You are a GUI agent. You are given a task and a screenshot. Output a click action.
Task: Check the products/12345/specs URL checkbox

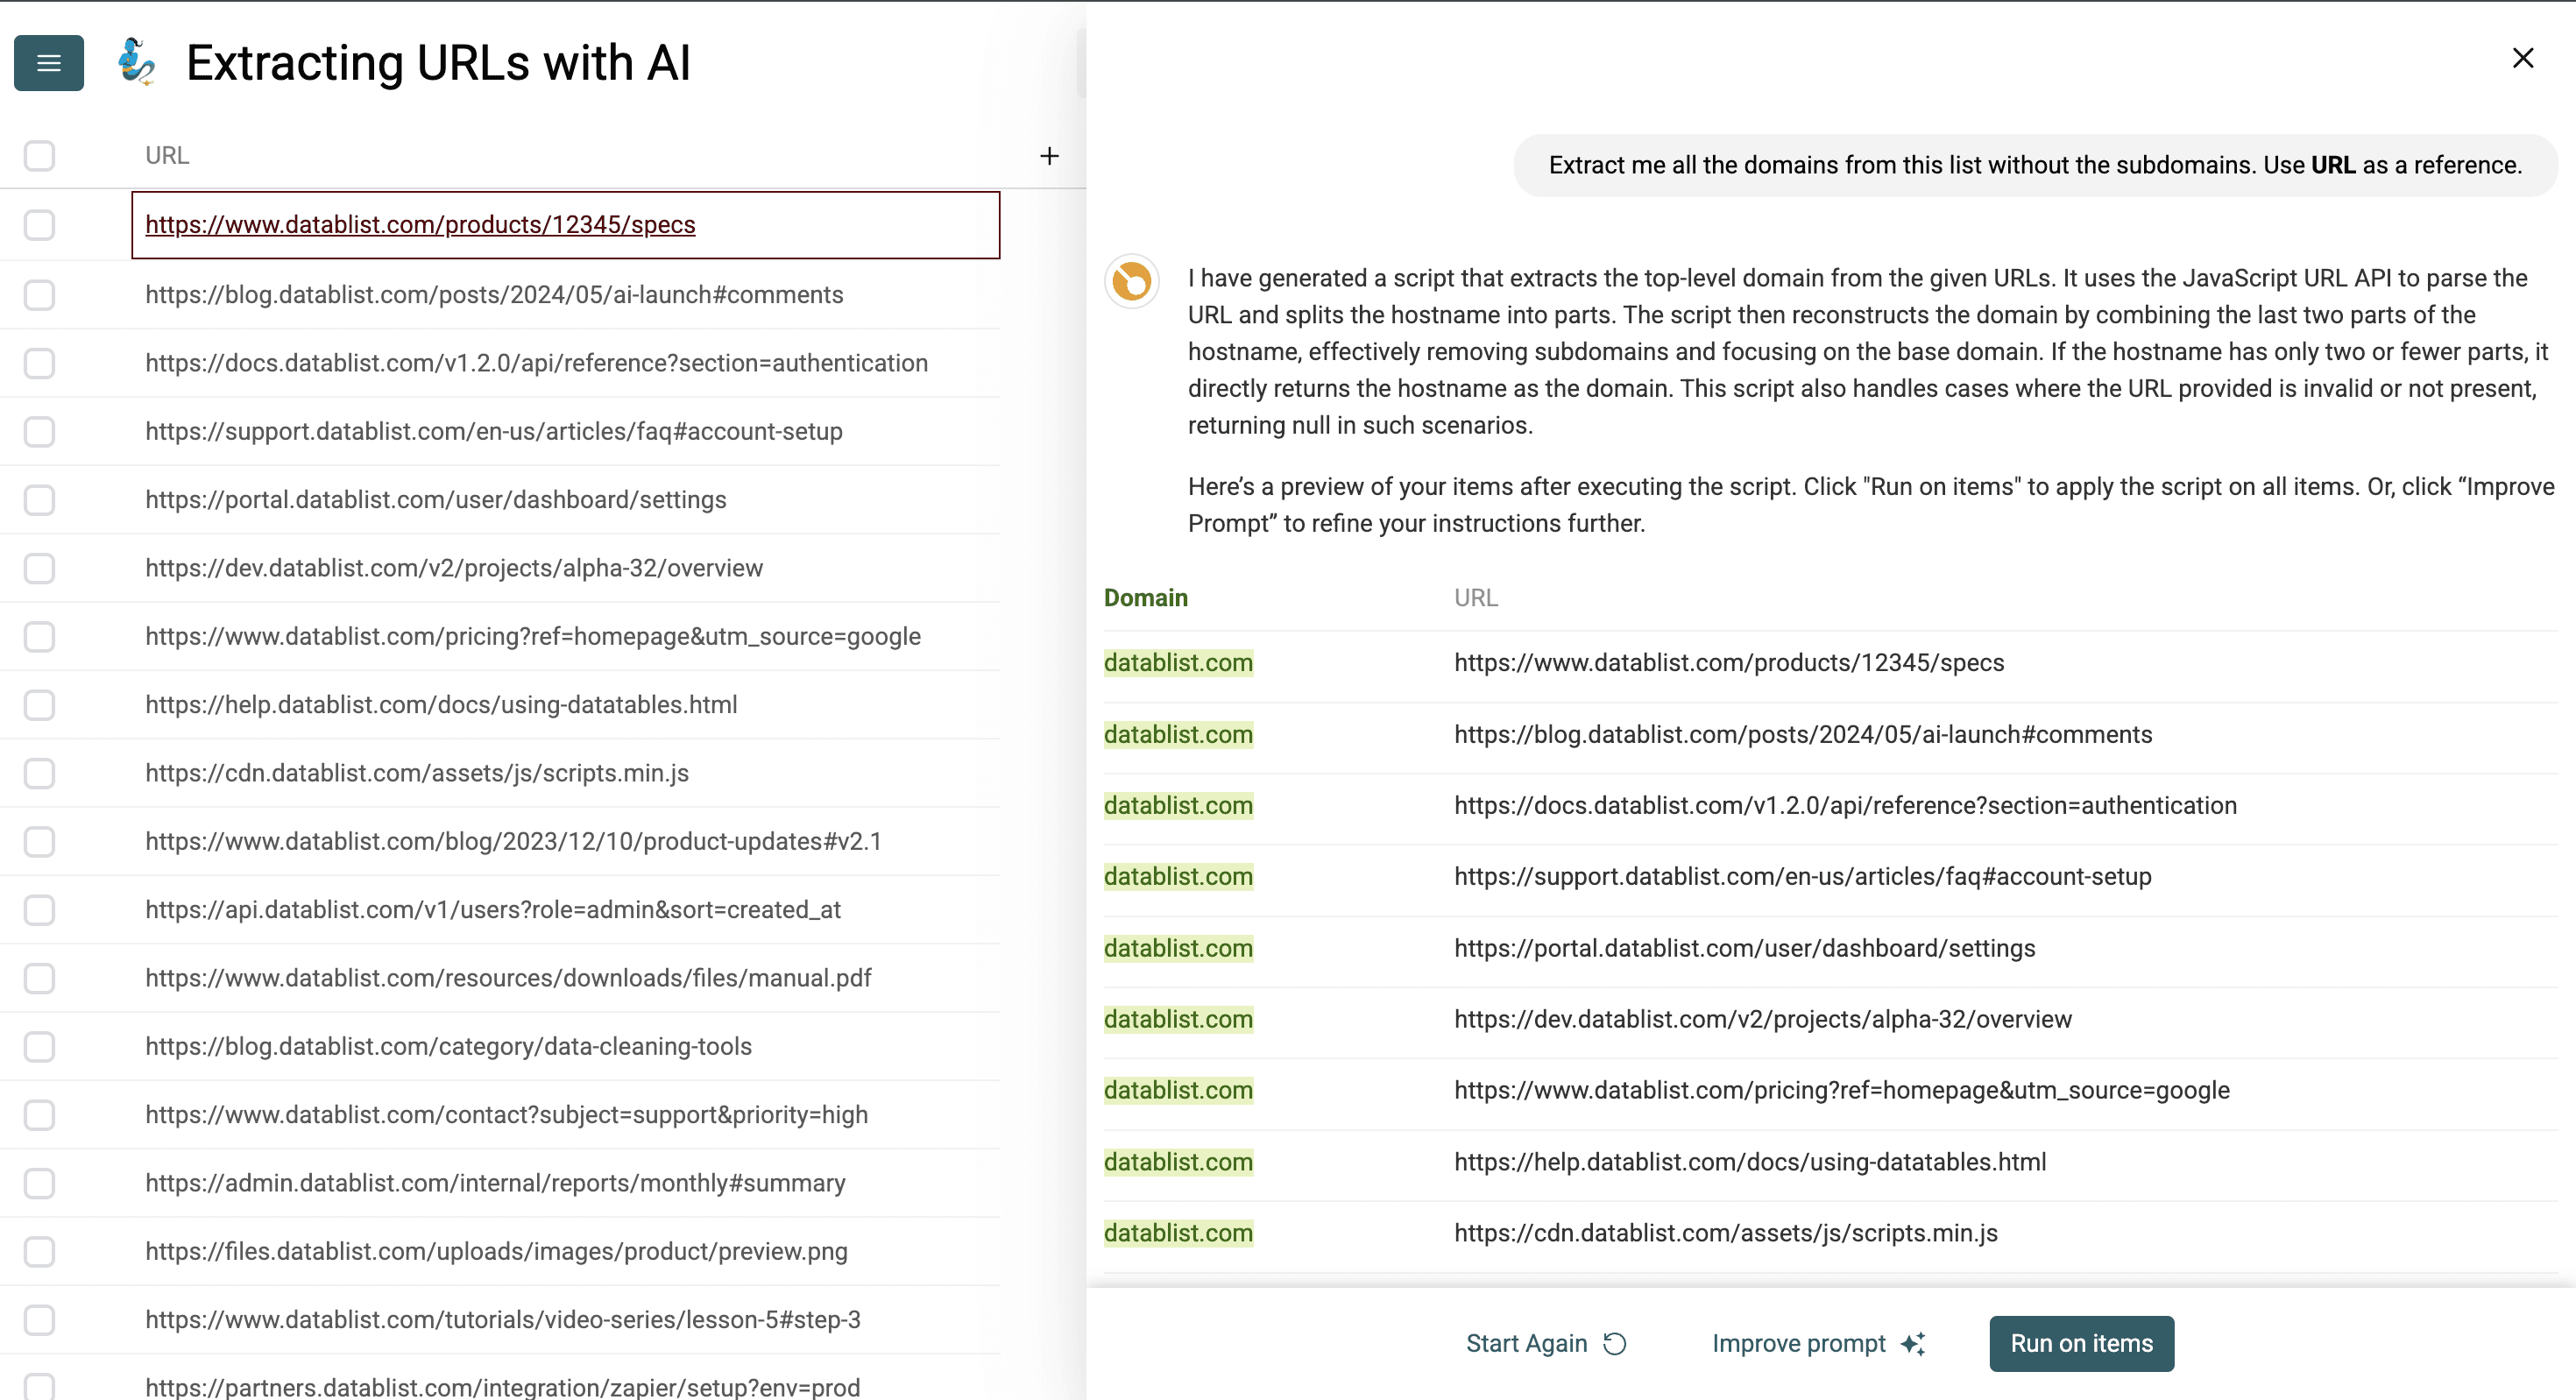pyautogui.click(x=39, y=225)
